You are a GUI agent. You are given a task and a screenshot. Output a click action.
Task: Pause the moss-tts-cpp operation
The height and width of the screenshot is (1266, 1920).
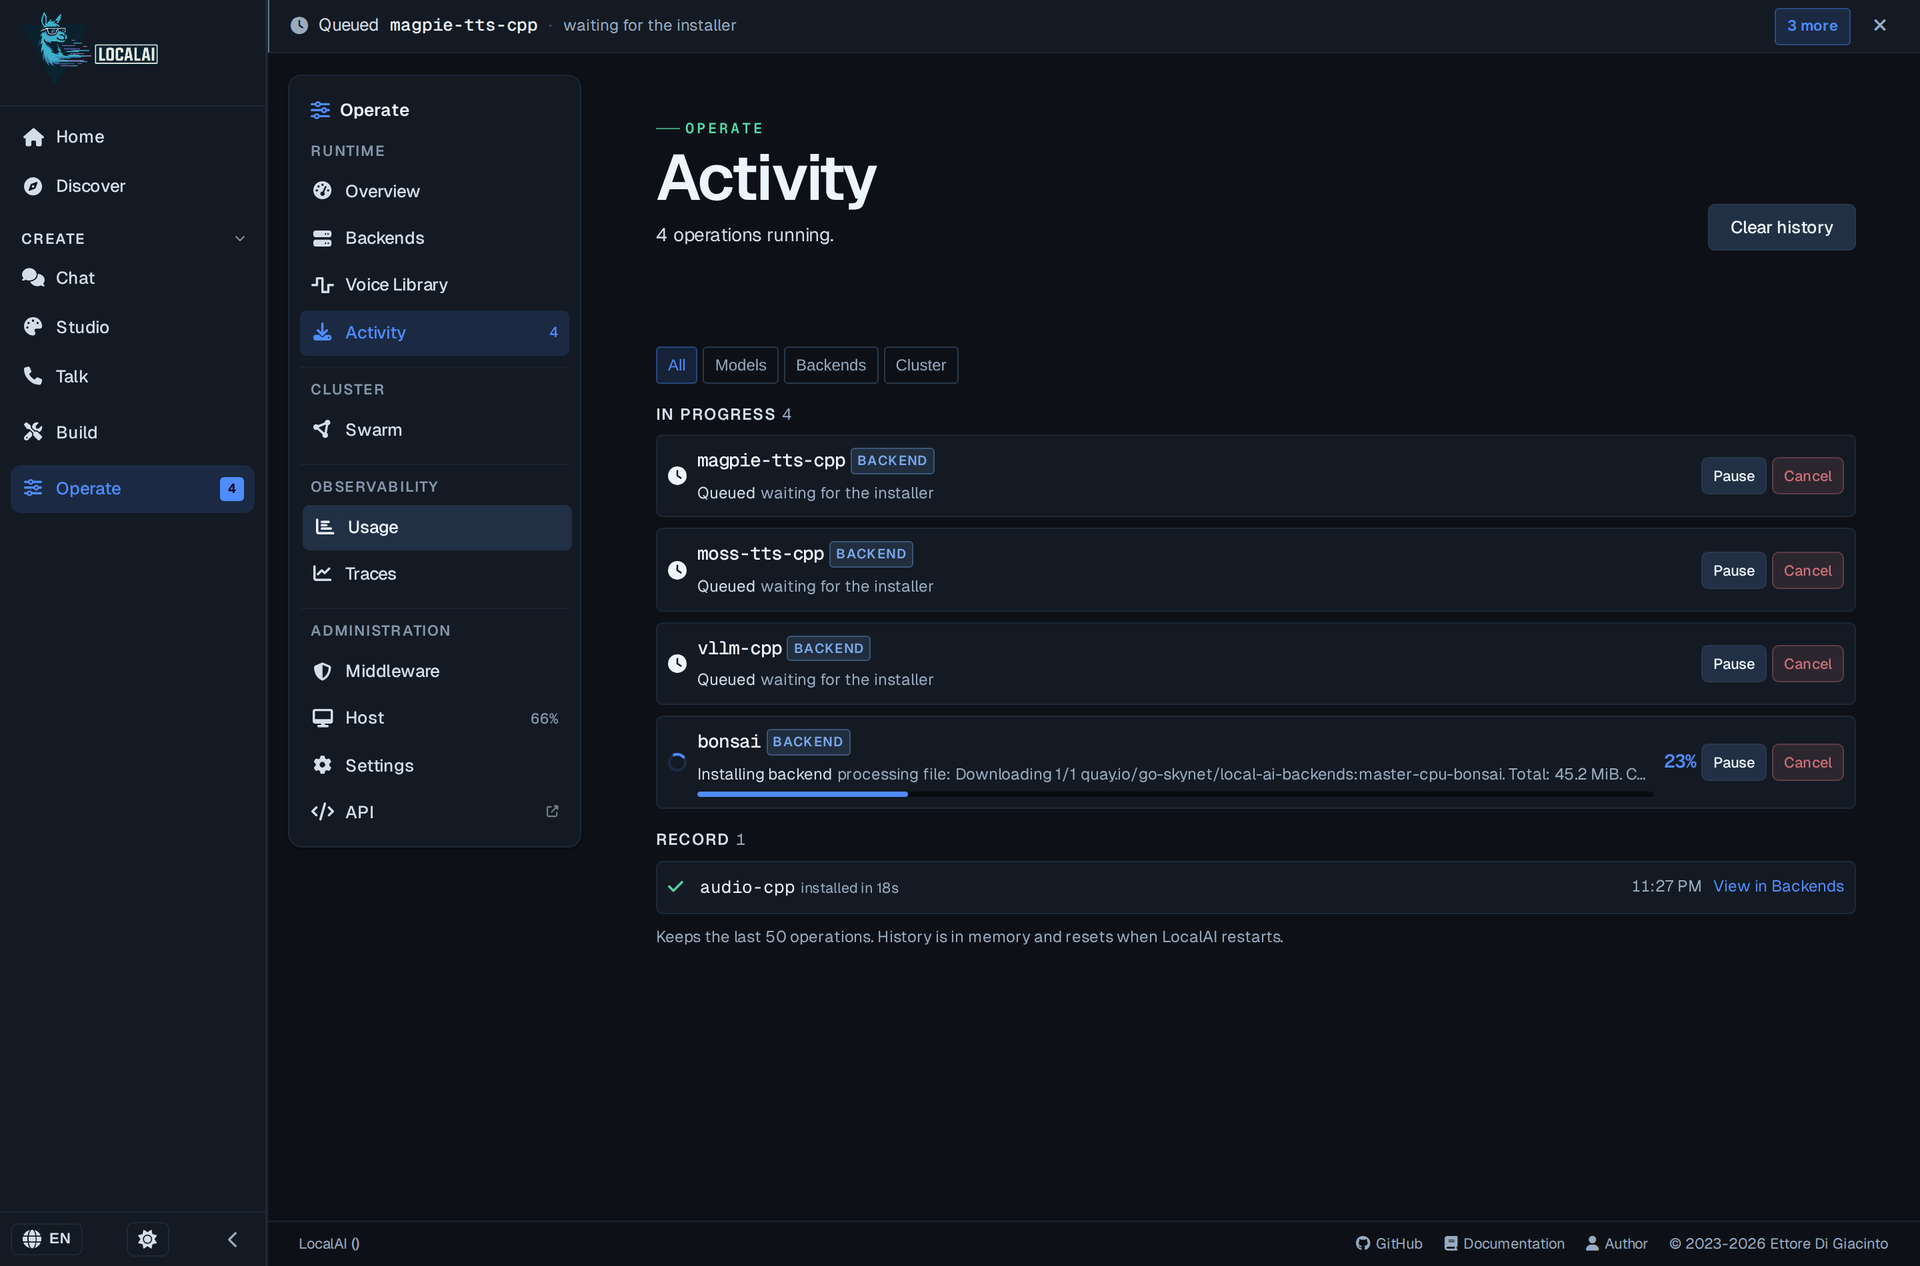tap(1733, 571)
